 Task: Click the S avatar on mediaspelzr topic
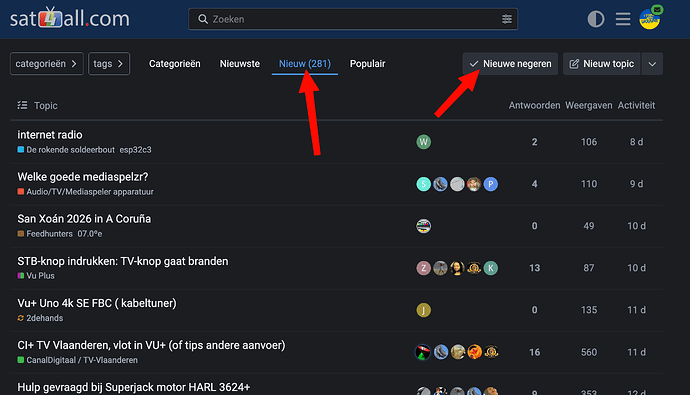point(423,184)
